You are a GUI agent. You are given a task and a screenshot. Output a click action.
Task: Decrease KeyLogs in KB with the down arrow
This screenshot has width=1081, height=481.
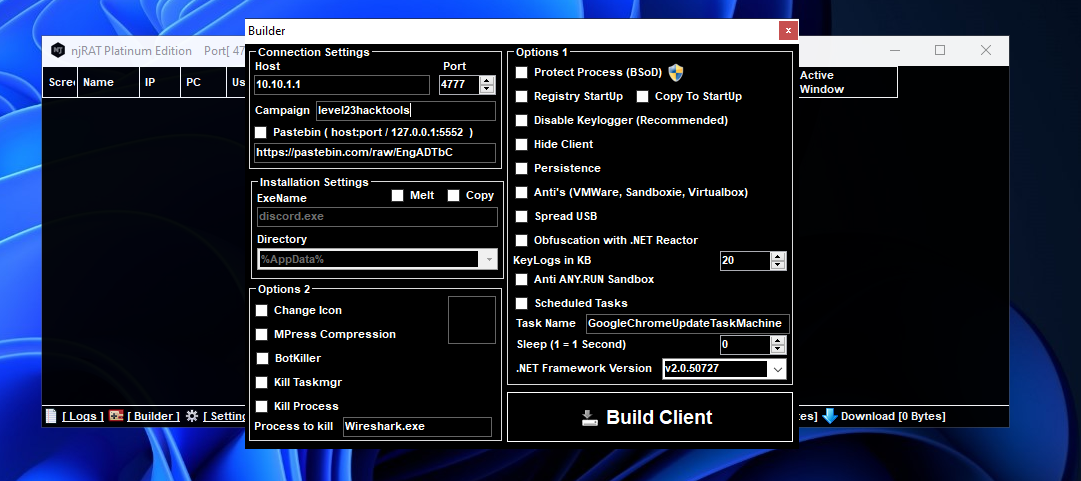778,265
